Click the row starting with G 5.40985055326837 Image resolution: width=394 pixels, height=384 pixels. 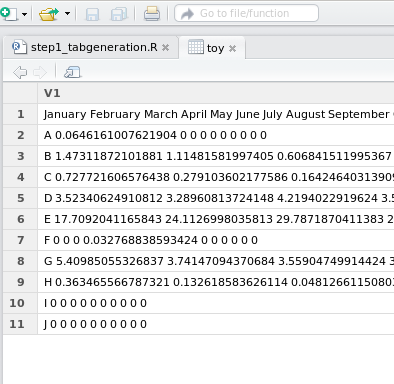point(216,261)
